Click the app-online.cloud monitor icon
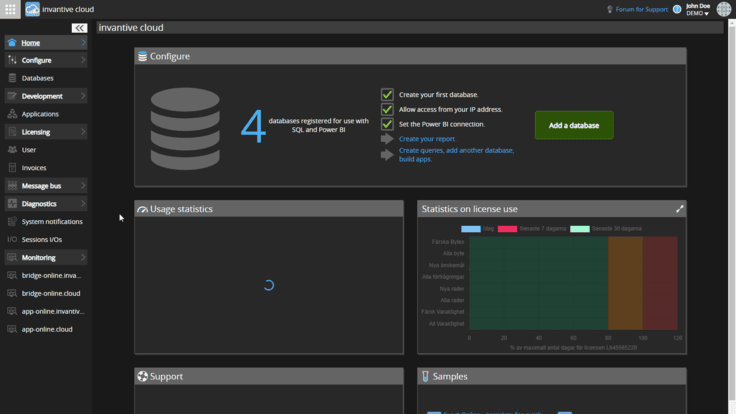 pos(12,329)
